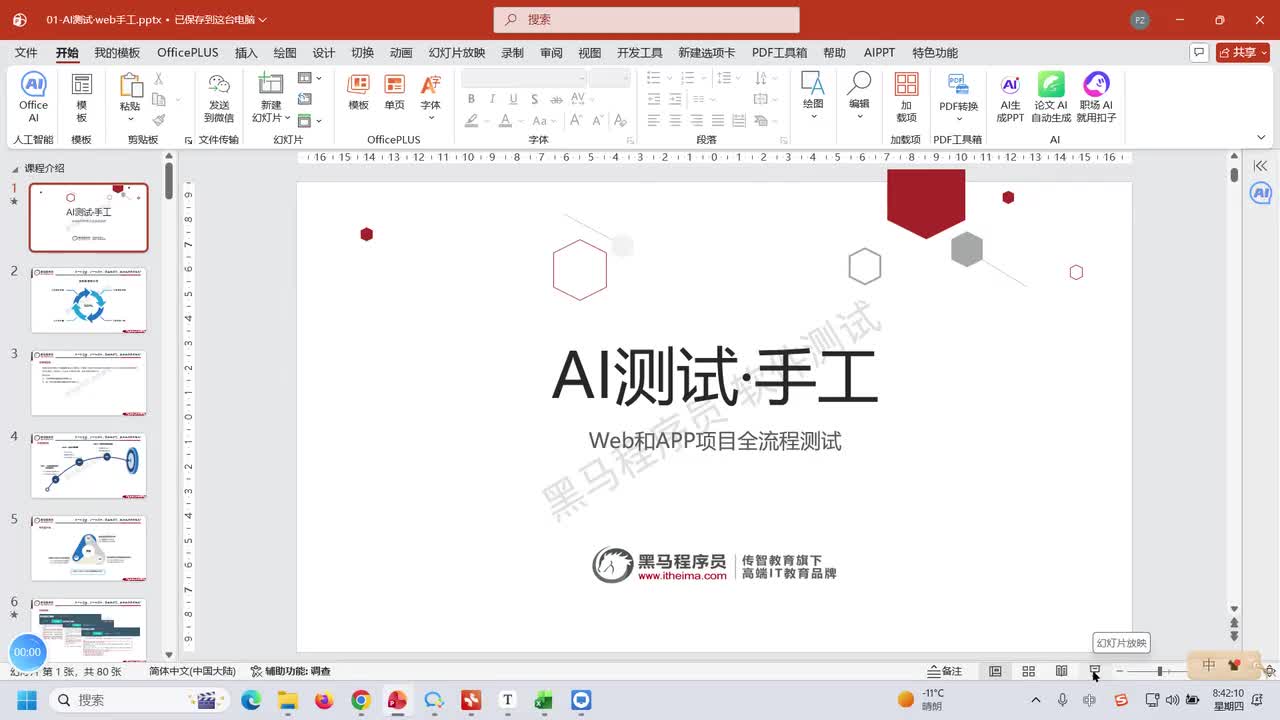Click the search box in title bar
Screen dimensions: 1280x720
646,20
